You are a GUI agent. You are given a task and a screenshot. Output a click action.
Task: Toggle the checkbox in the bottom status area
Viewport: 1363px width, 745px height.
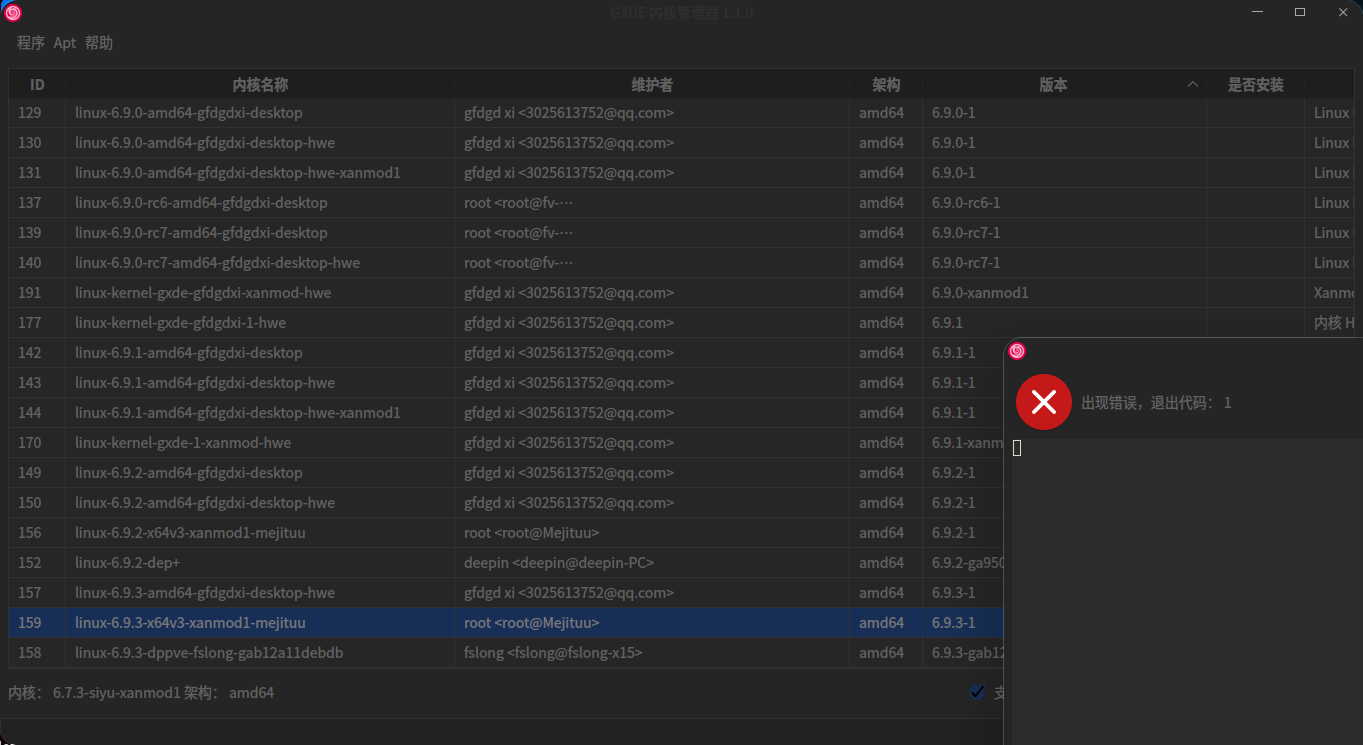977,692
